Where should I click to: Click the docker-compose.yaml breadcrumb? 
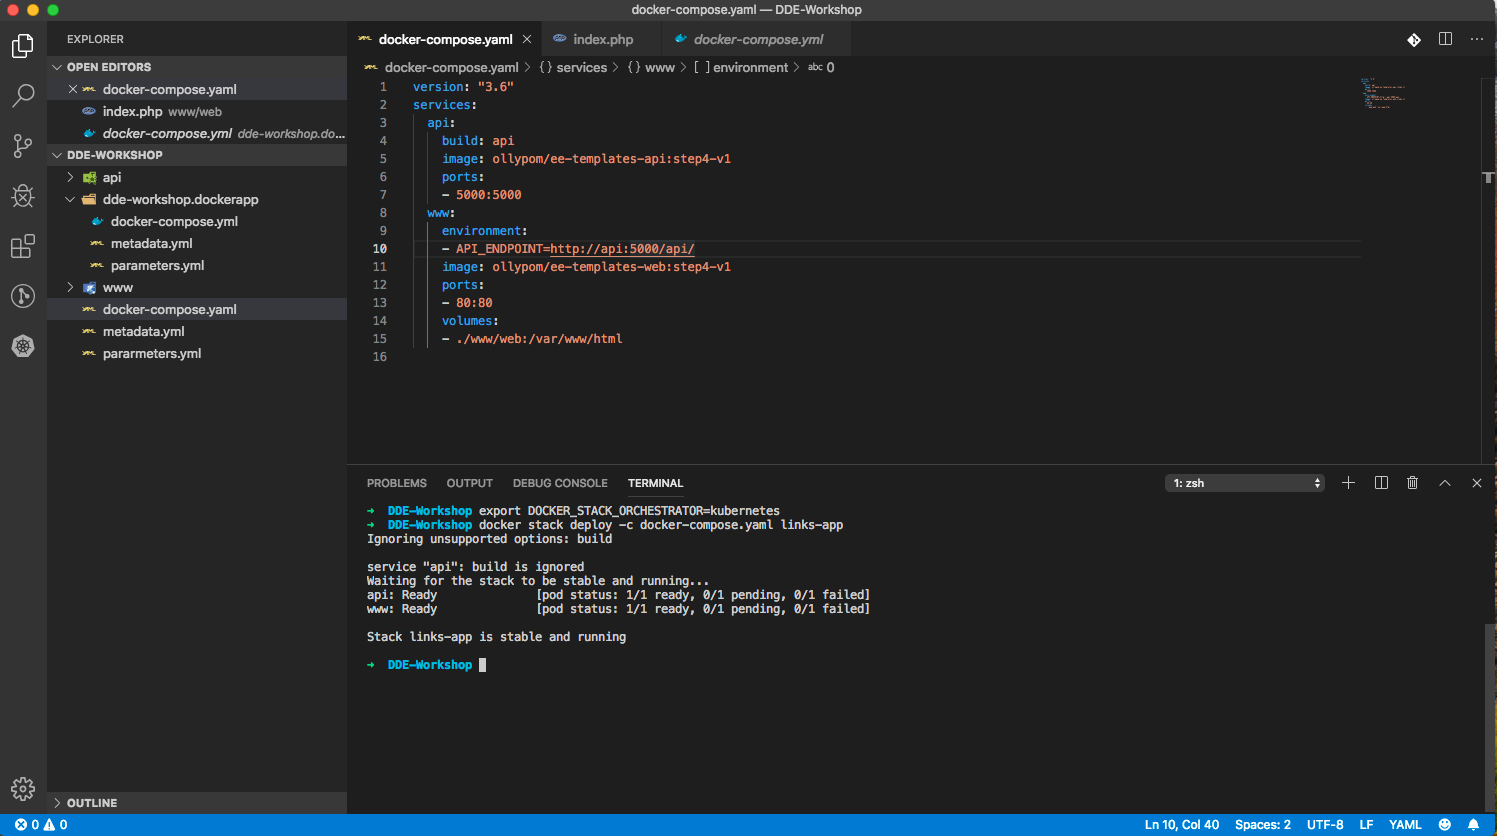[441, 67]
